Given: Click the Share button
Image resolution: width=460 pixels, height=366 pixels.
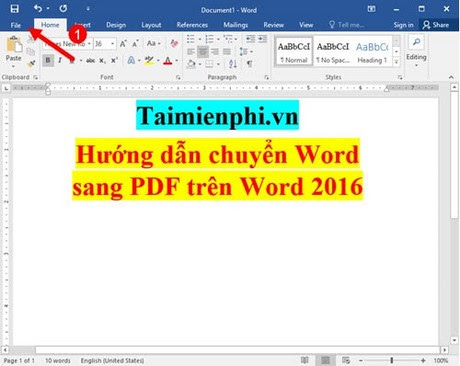Looking at the screenshot, I should 436,25.
